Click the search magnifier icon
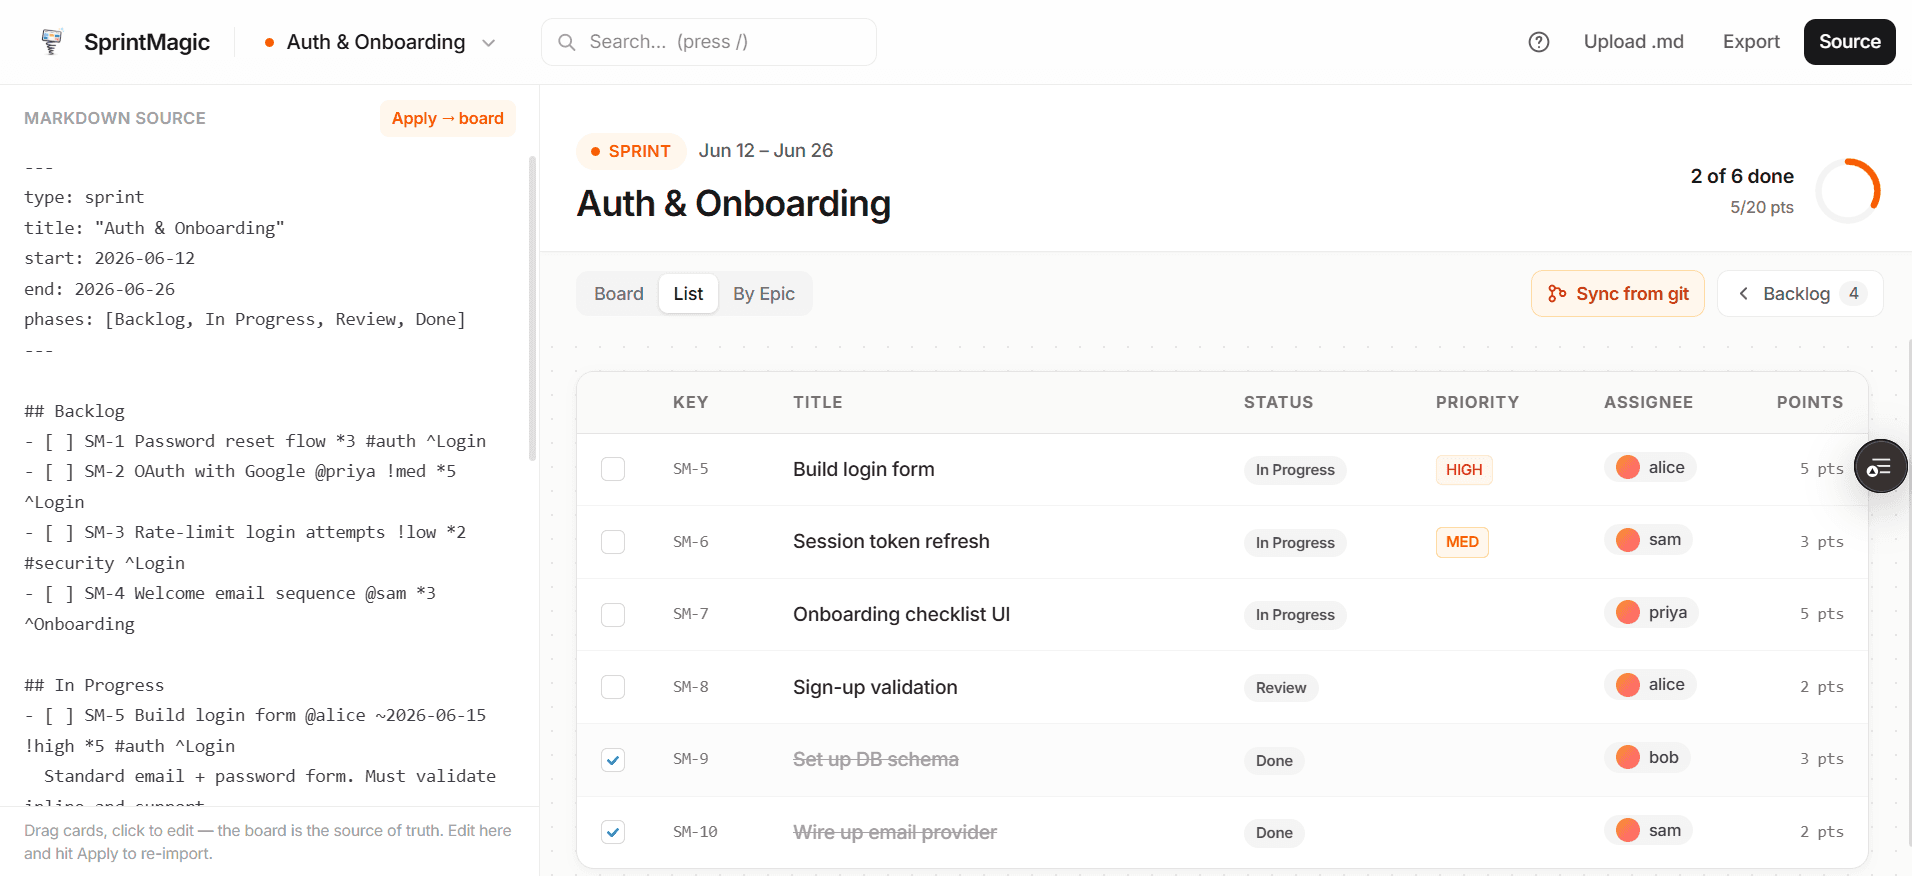1912x876 pixels. 567,42
